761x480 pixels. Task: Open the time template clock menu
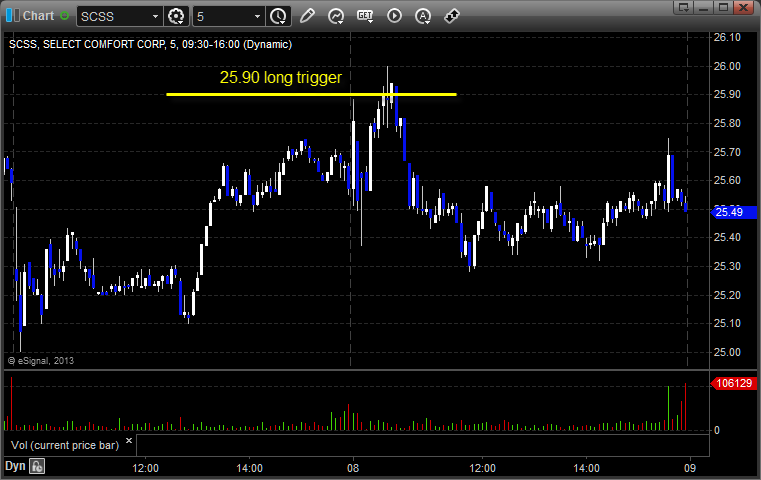click(x=278, y=17)
